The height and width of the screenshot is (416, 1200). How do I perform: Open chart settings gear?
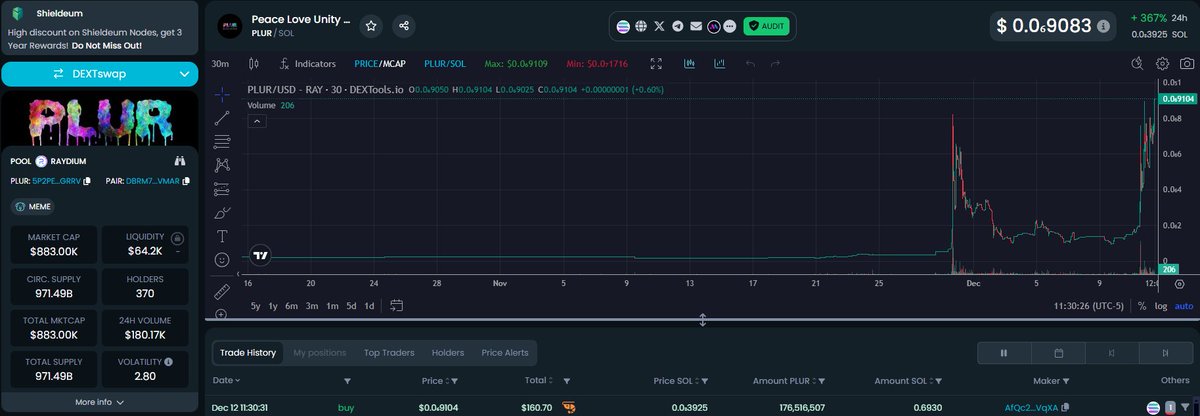pyautogui.click(x=1163, y=63)
